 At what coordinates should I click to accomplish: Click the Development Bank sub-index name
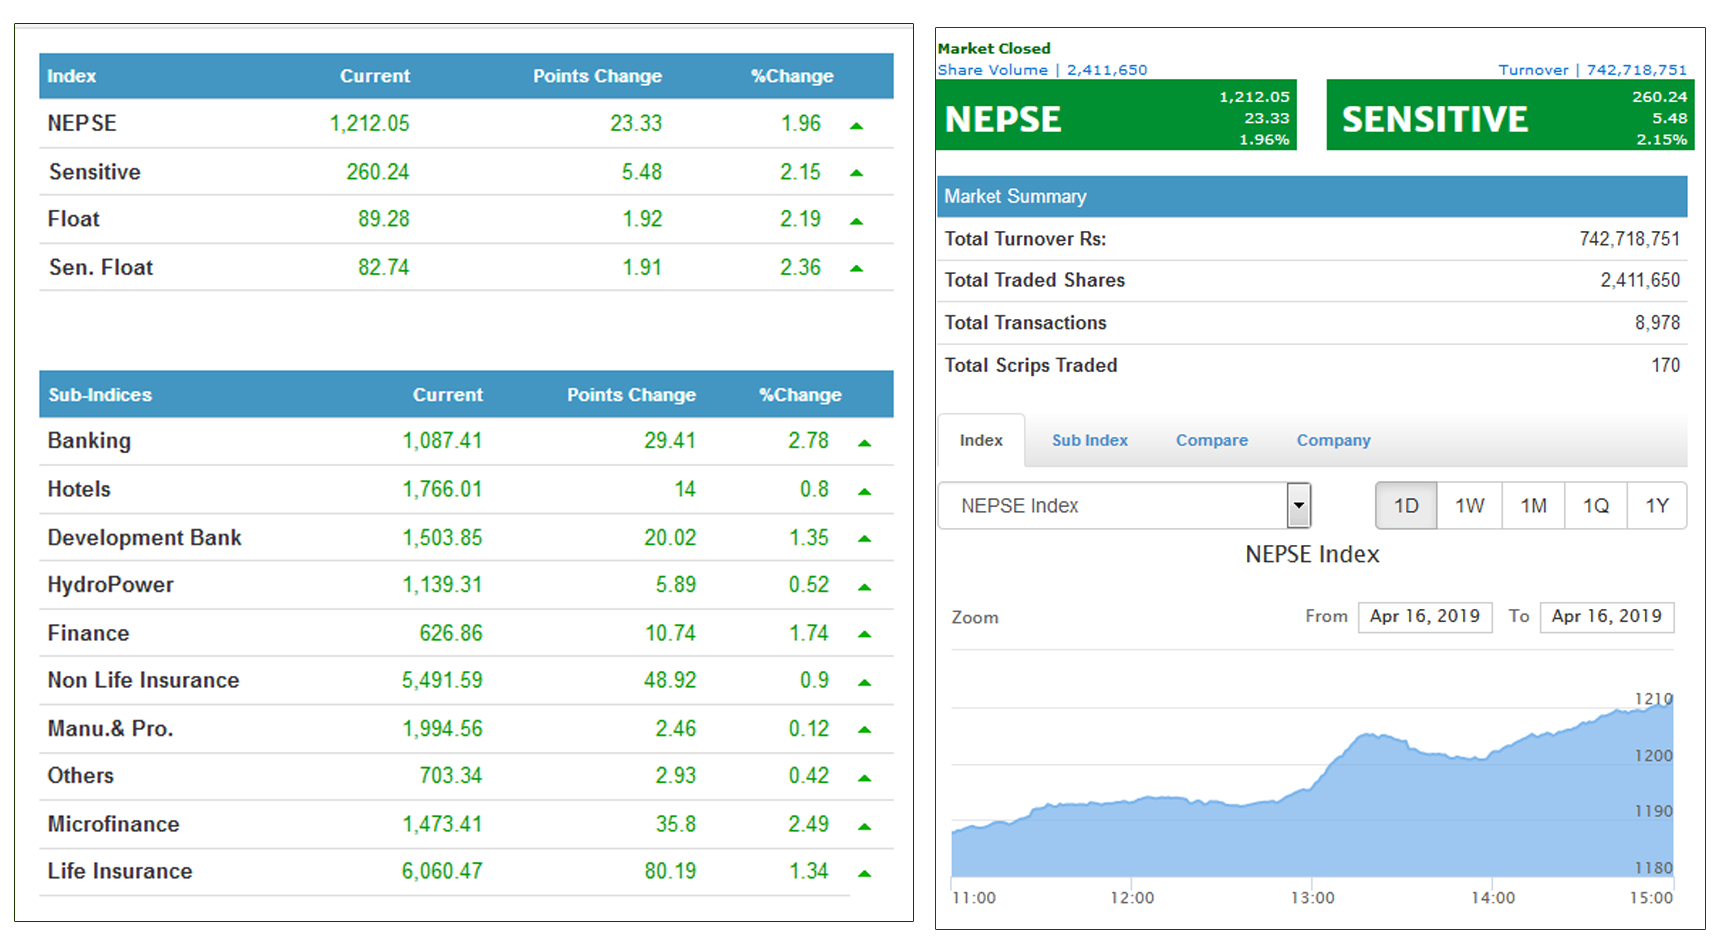coord(144,538)
